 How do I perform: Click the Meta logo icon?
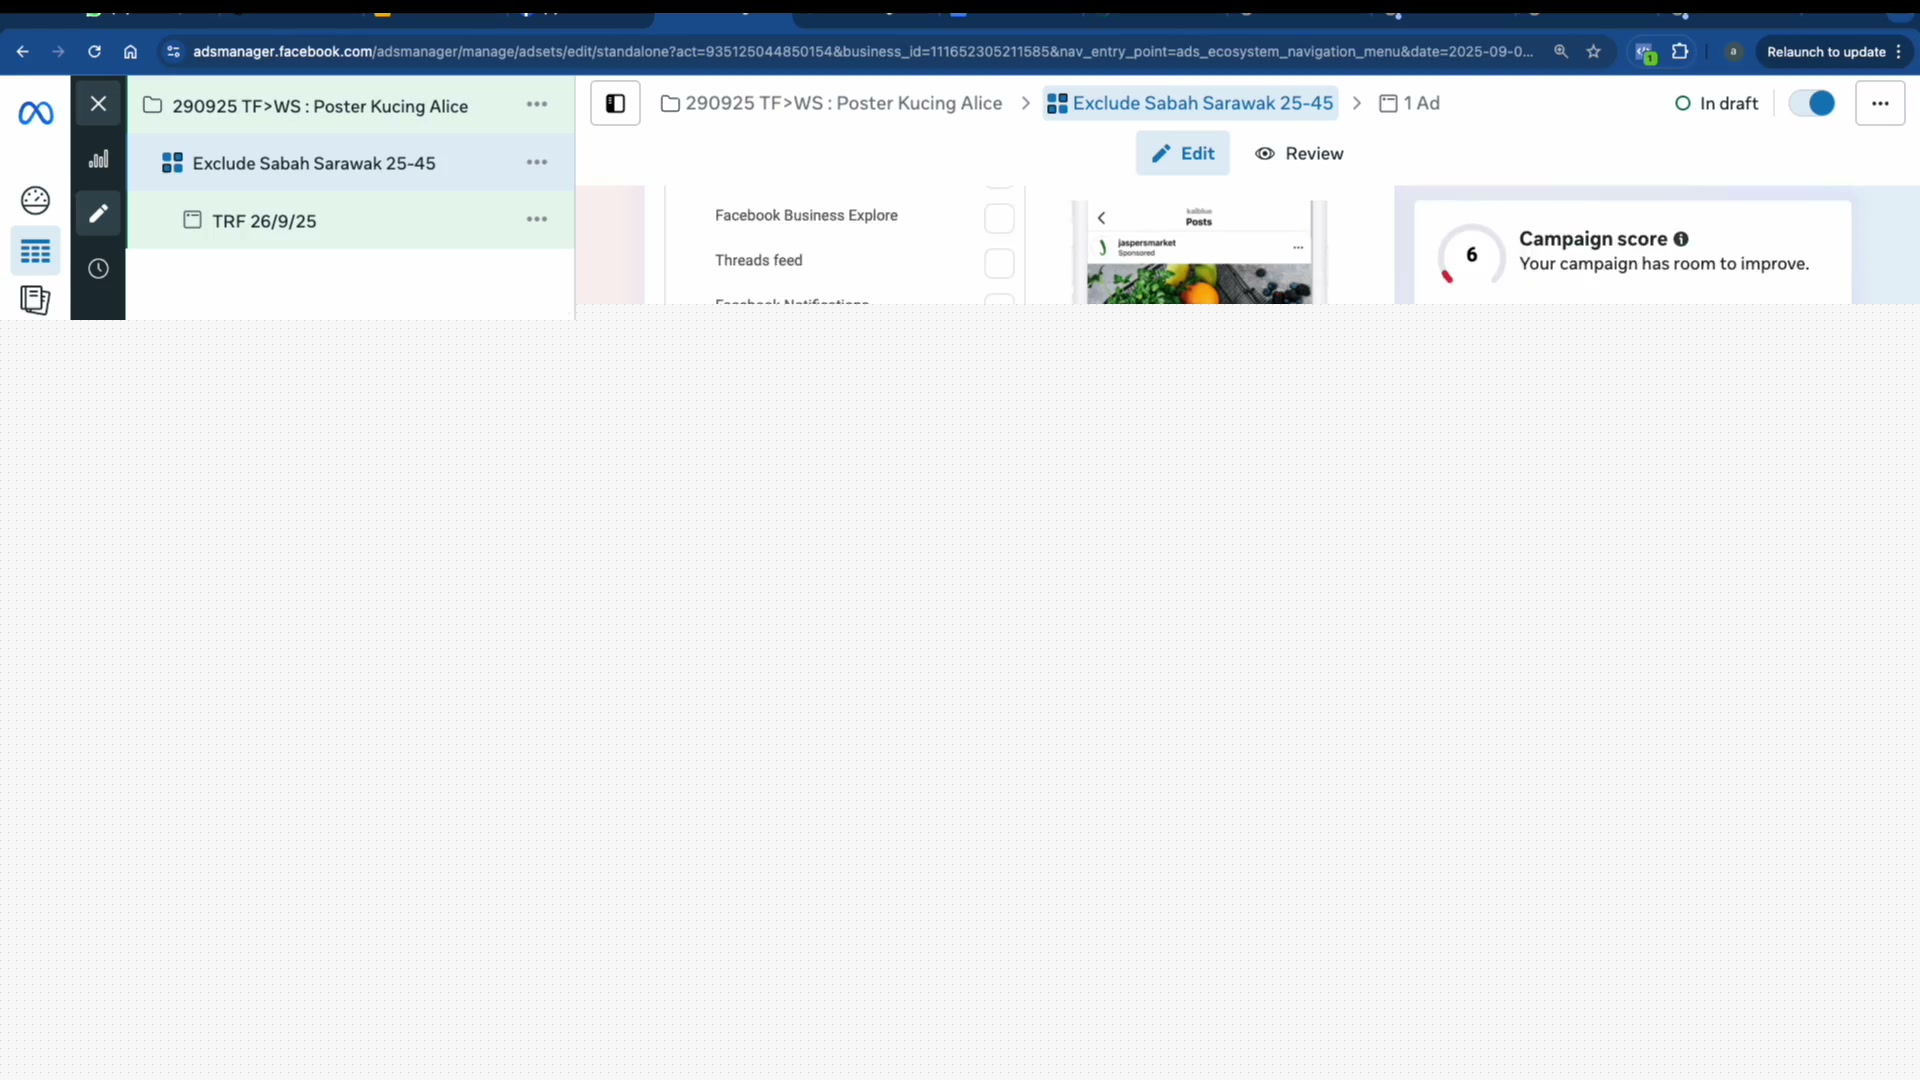[36, 113]
